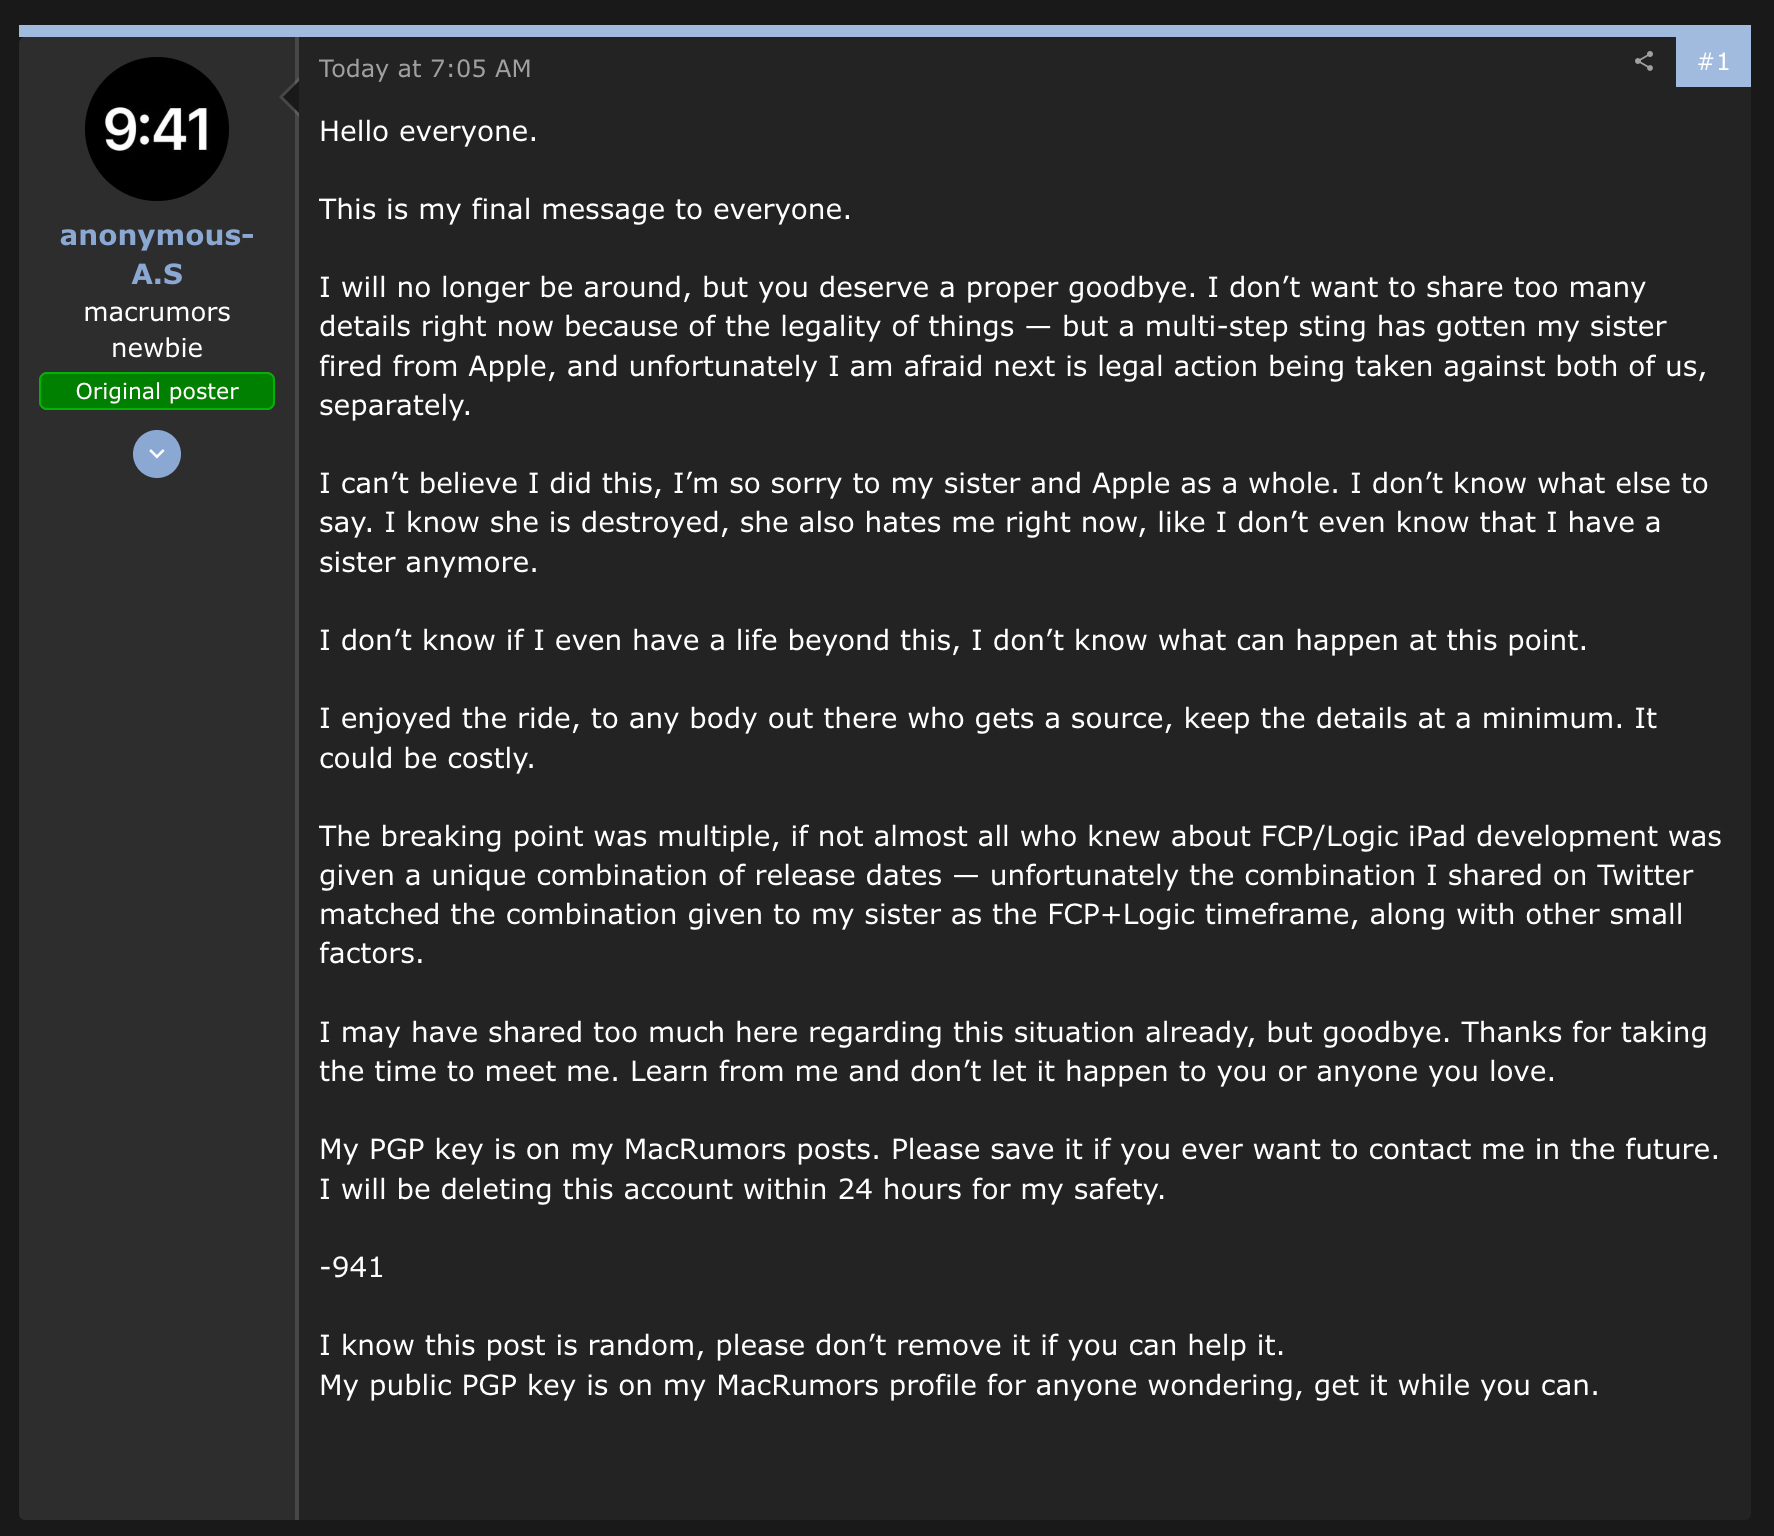Click the "macrumors newbie" user title
This screenshot has height=1536, width=1774.
tap(157, 330)
